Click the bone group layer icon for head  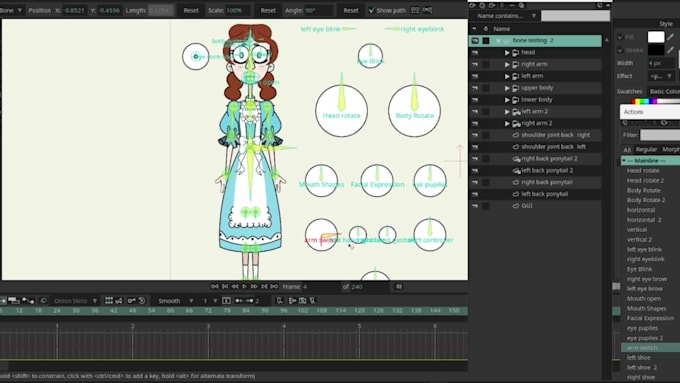click(x=516, y=52)
